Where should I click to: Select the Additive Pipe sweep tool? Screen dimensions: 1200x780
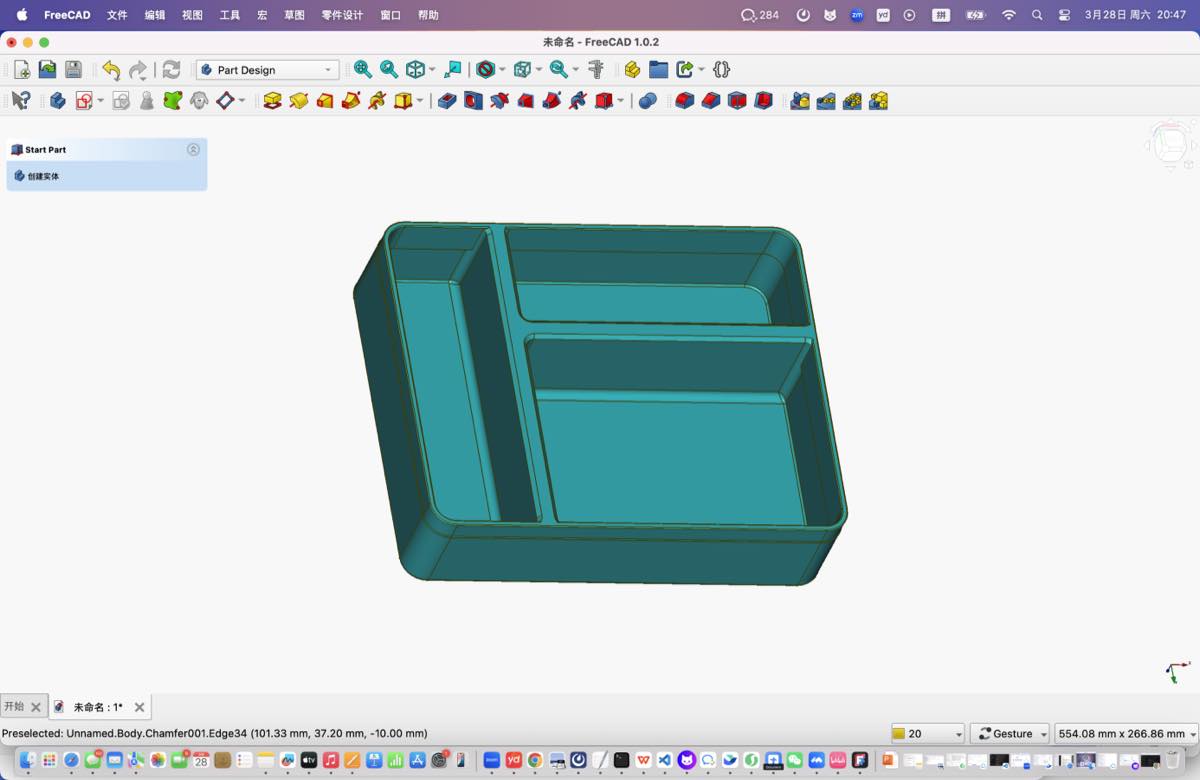point(351,101)
